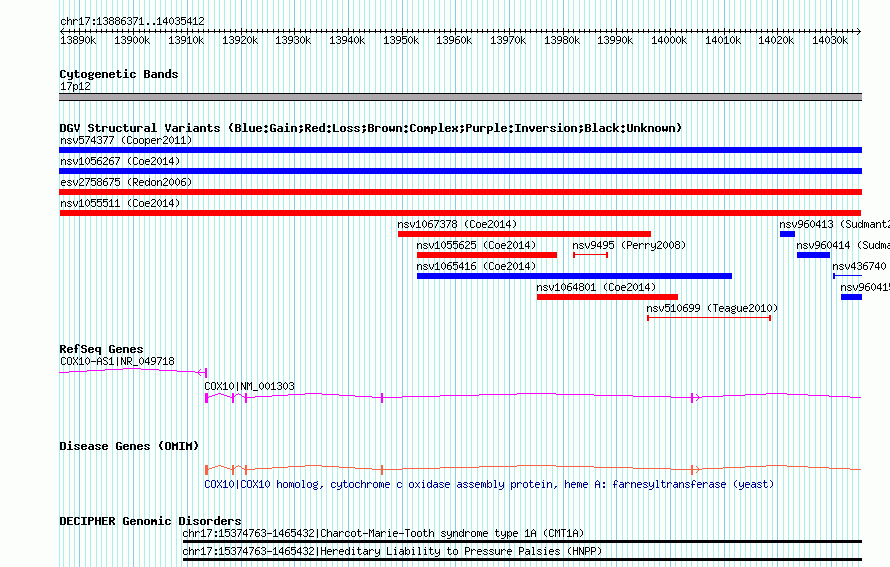
Task: Click the nsv1064801 (Coe2014) red bar
Action: click(607, 297)
